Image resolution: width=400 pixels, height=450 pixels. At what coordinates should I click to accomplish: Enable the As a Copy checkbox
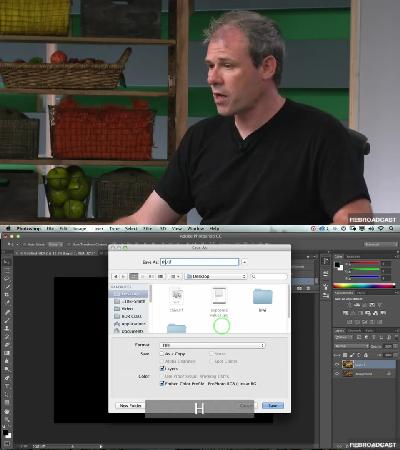point(162,354)
